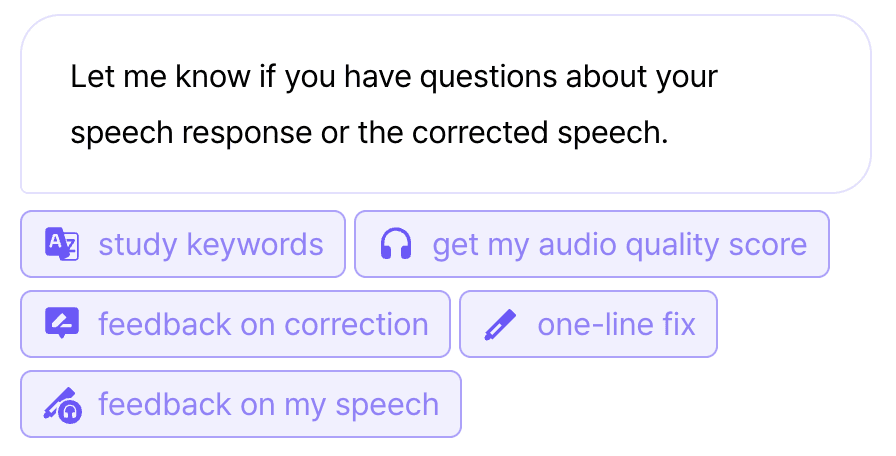Image resolution: width=896 pixels, height=456 pixels.
Task: Click the chat-edit icon on feedback on correction
Action: click(62, 324)
